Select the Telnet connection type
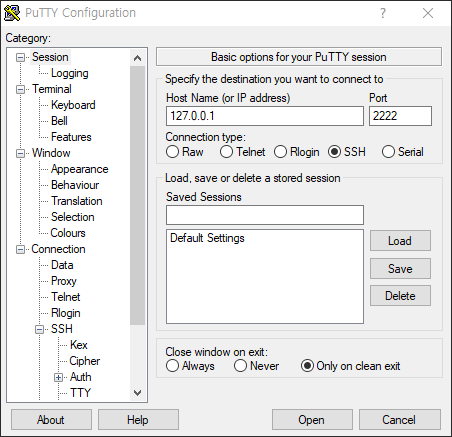The image size is (452, 437). coord(226,152)
